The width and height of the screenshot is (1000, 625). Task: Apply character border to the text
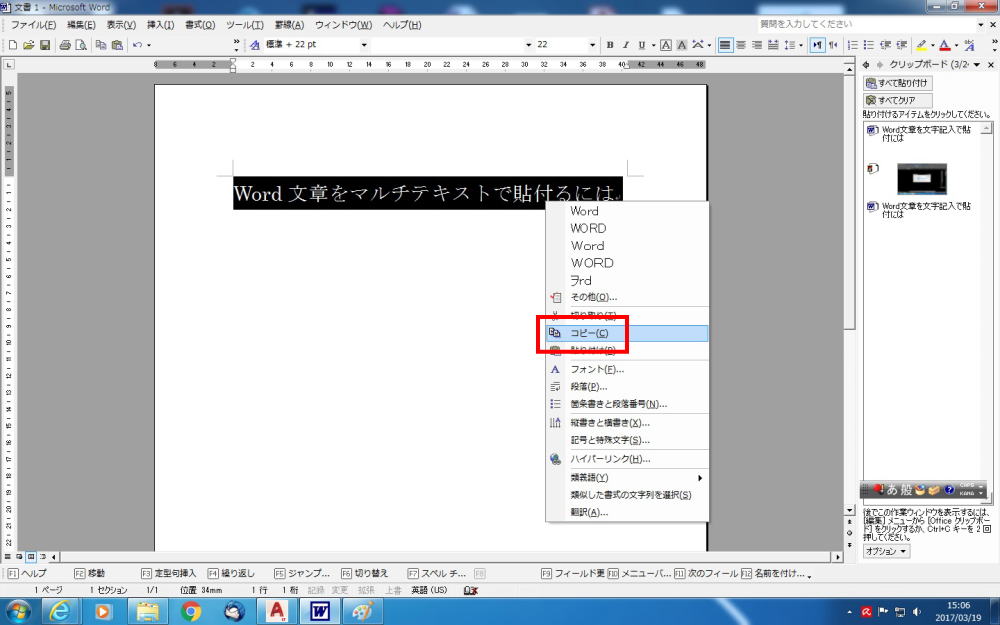[x=666, y=45]
